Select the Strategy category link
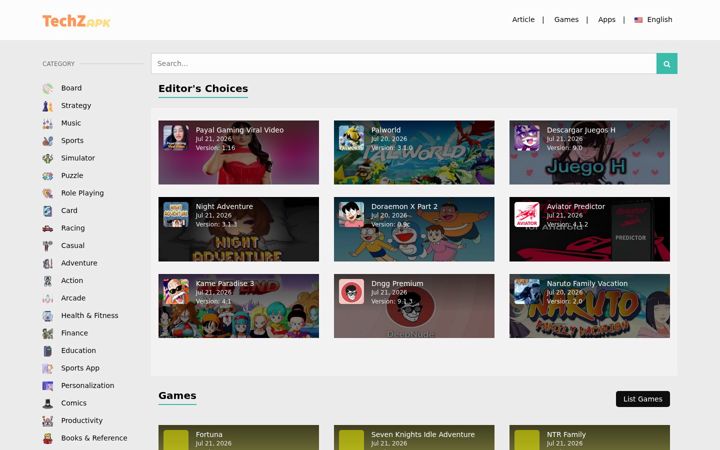Screen dimensions: 720x450 coord(76,106)
